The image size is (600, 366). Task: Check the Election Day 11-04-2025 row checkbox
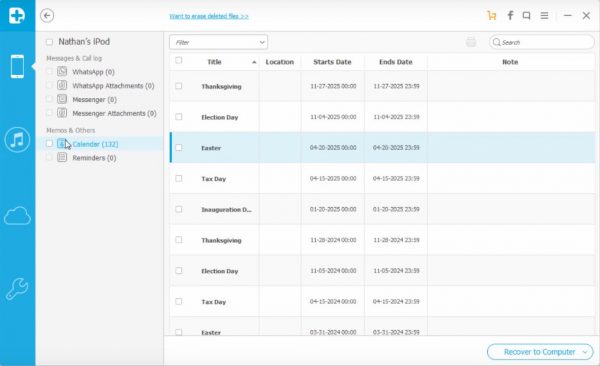pos(179,117)
